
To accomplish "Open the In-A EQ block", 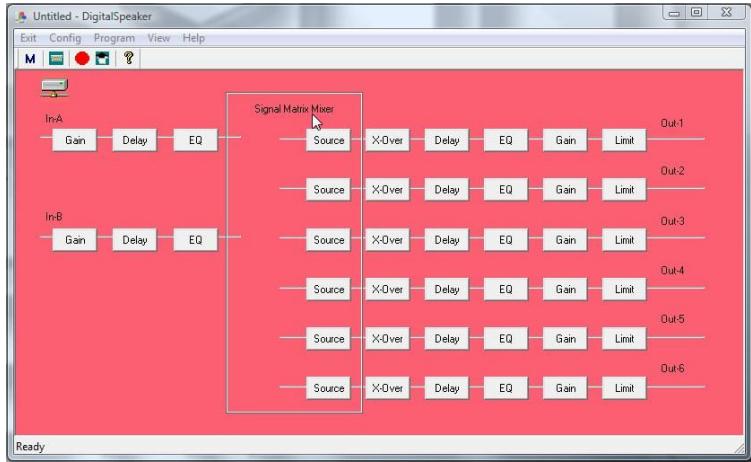I will coord(195,140).
